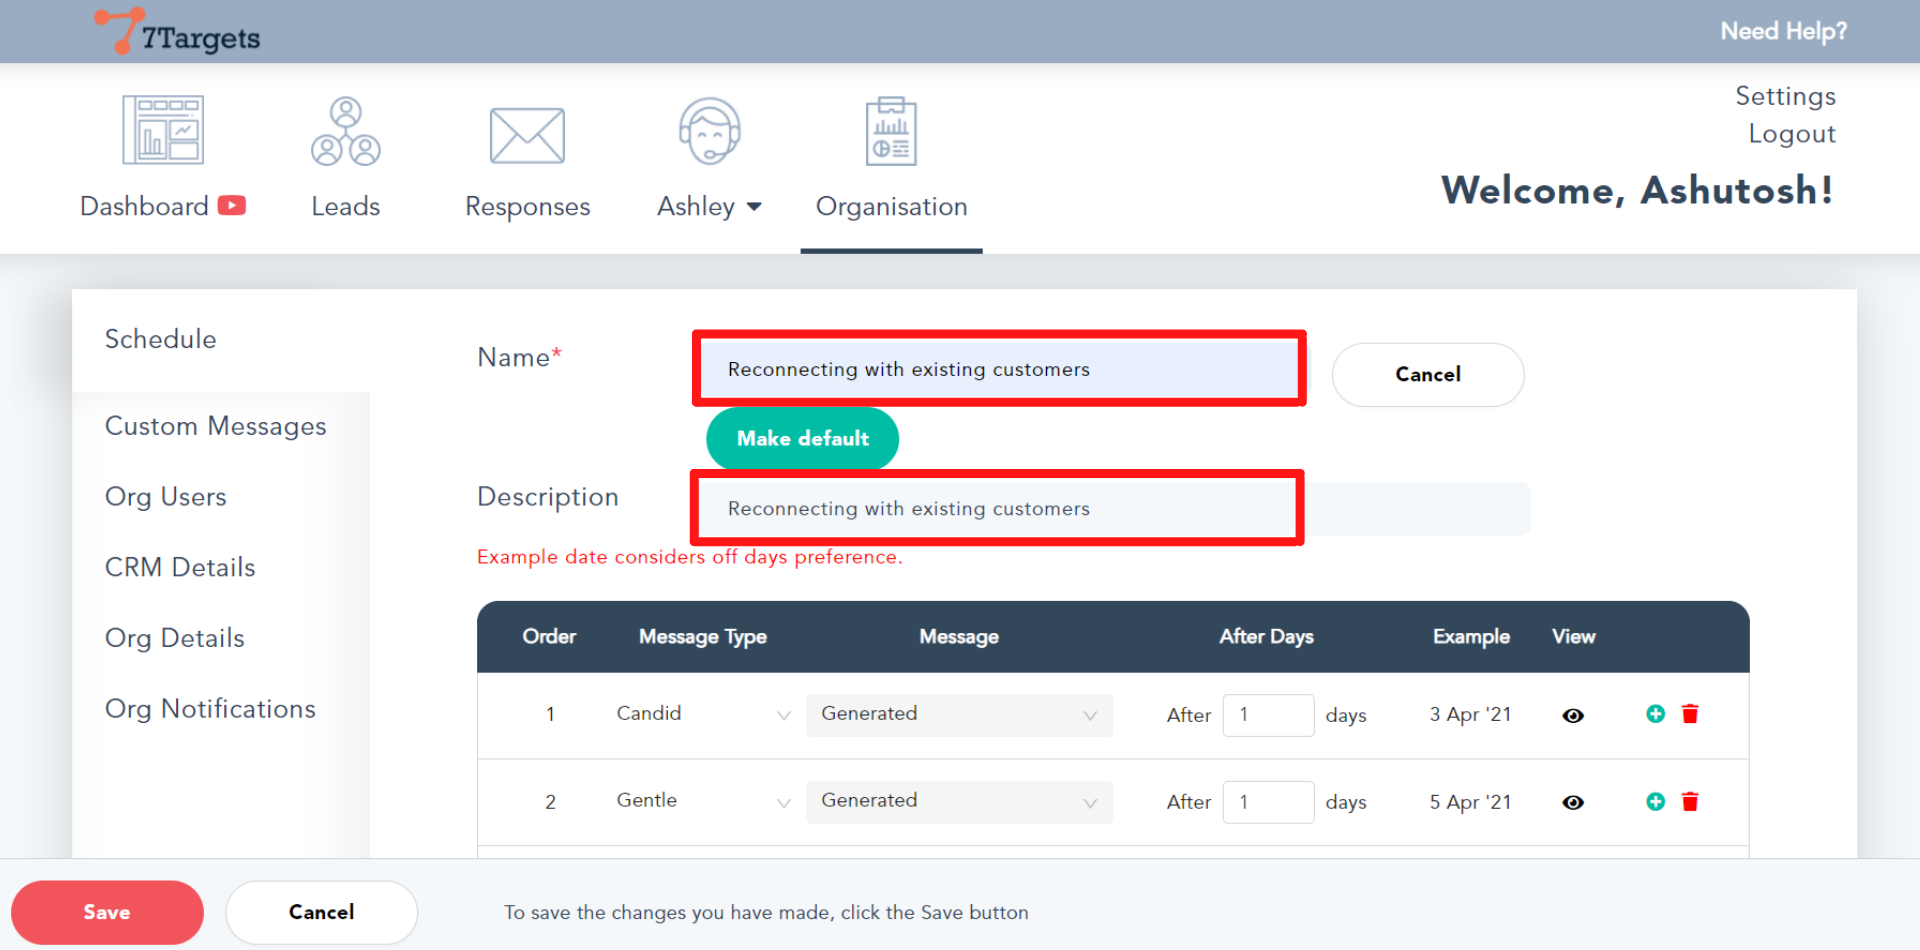Open the Candid message type dropdown
1920x950 pixels.
(x=702, y=714)
